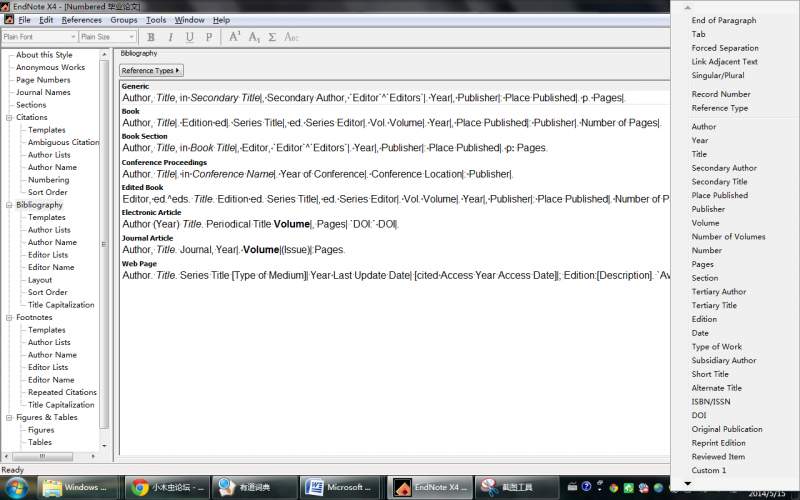The width and height of the screenshot is (800, 500).
Task: Open Edit menu
Action: click(x=46, y=20)
